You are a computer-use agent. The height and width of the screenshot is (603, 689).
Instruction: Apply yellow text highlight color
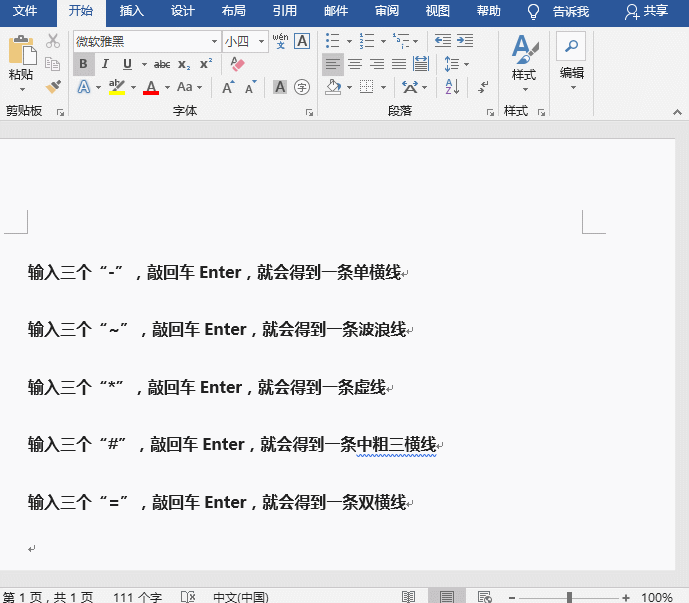117,87
